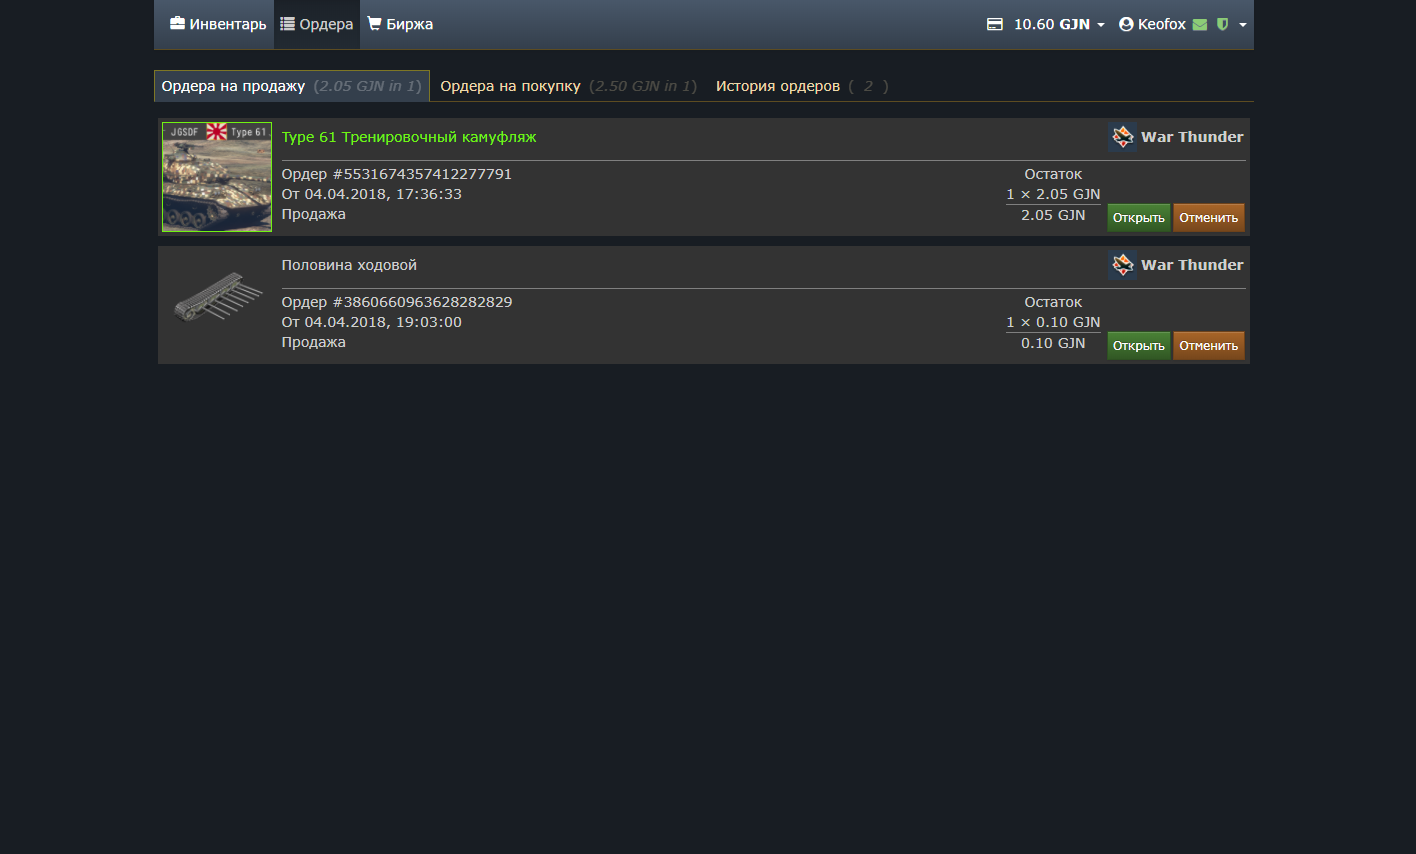Open Биржа via the shopping cart icon

374,24
